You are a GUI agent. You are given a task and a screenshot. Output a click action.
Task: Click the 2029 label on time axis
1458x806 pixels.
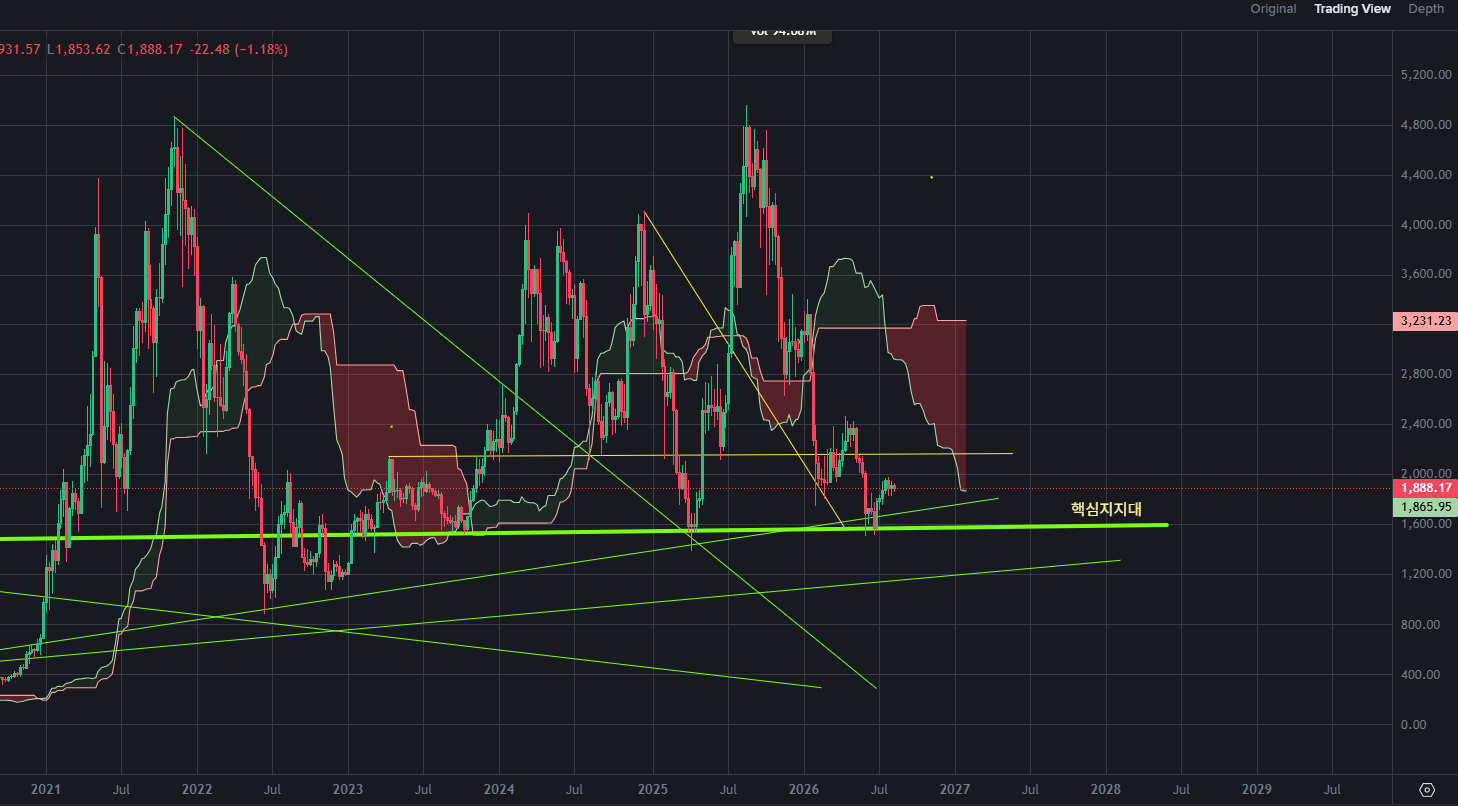1257,788
